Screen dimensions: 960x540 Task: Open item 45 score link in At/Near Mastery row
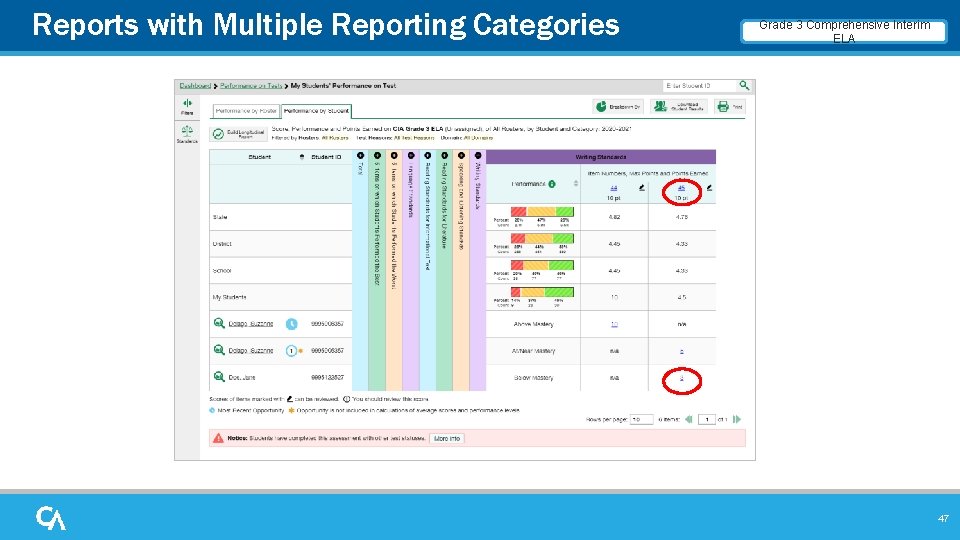click(681, 351)
